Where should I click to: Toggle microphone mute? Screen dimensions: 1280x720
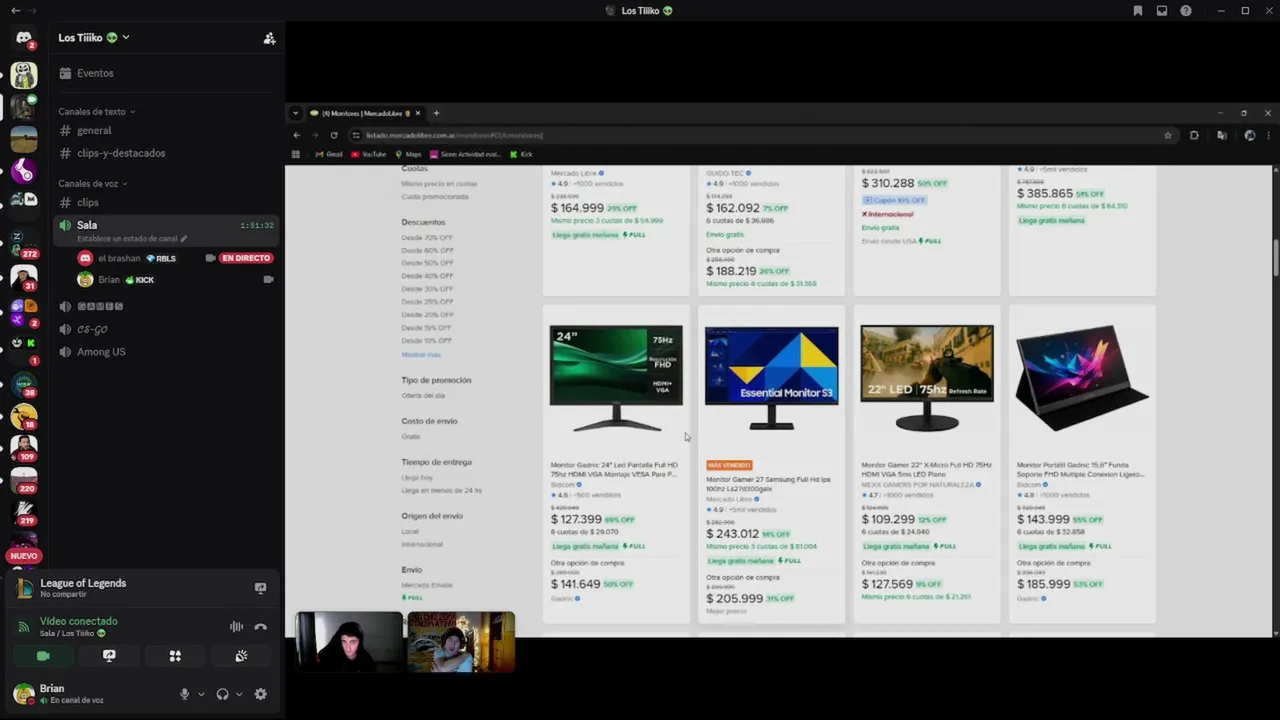184,694
